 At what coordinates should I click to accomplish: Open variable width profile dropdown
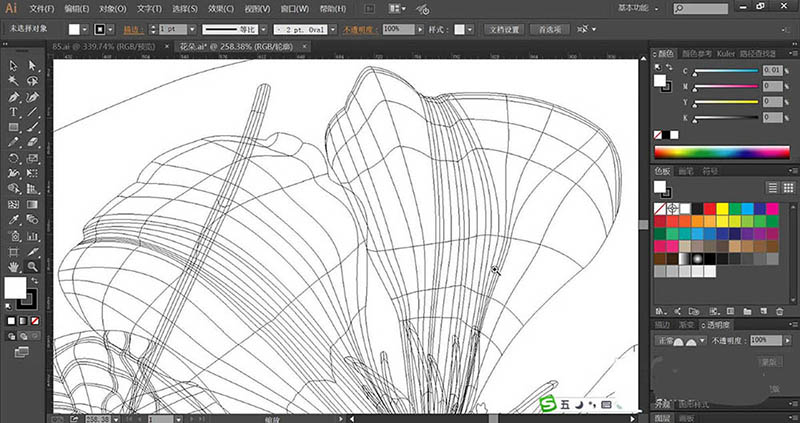click(264, 30)
